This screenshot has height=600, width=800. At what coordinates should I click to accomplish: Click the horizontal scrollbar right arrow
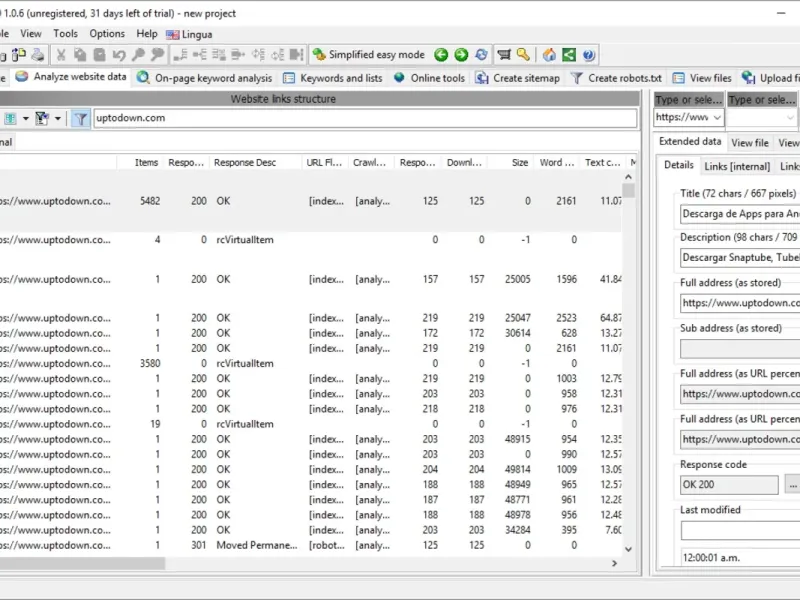(x=615, y=563)
